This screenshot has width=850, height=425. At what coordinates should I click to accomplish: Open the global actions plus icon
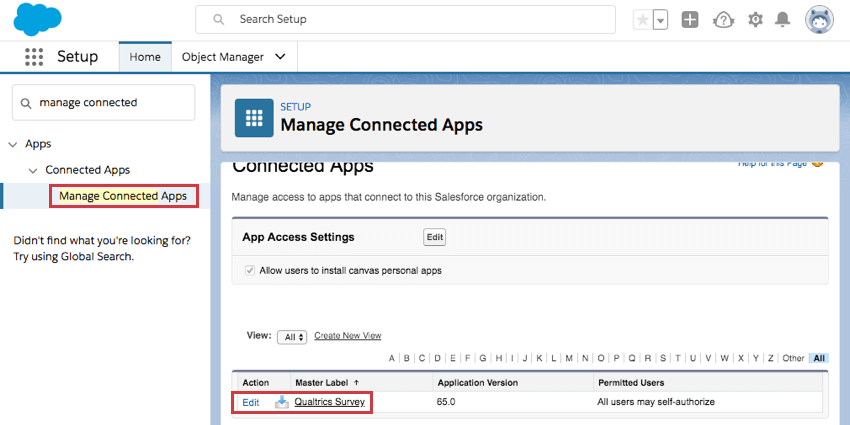point(690,20)
